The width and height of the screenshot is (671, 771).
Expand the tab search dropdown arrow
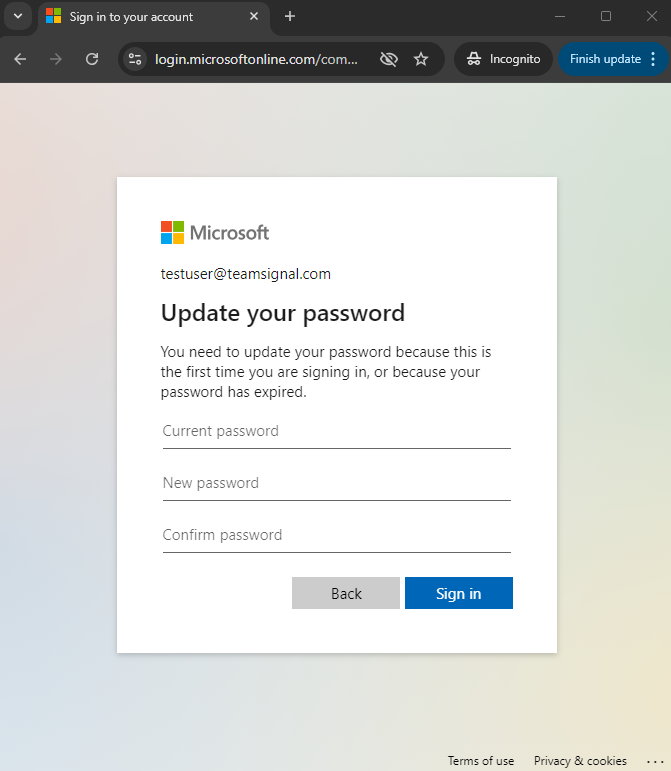[x=18, y=16]
